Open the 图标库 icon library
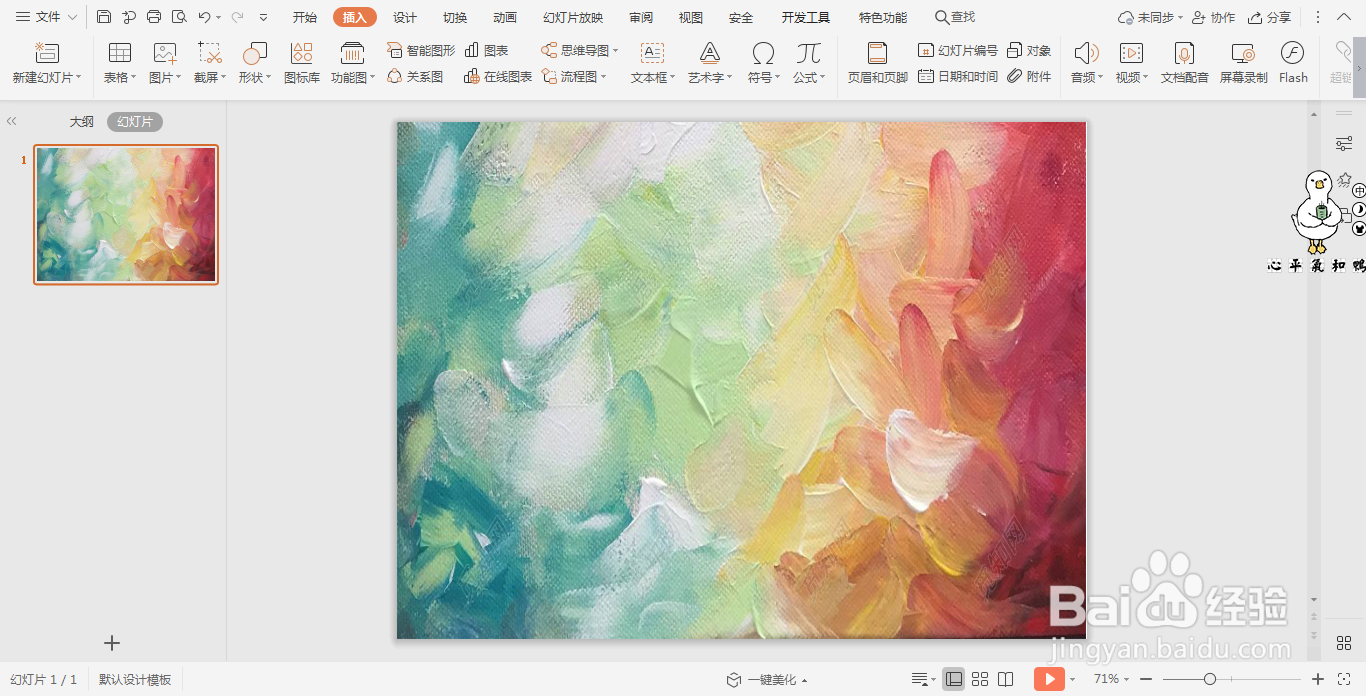This screenshot has width=1366, height=696. click(302, 63)
